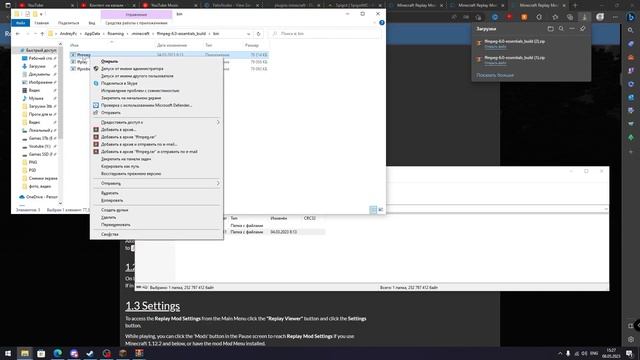Click the Bing Discover icon in Edge
This screenshot has width=640, height=360.
click(x=631, y=17)
